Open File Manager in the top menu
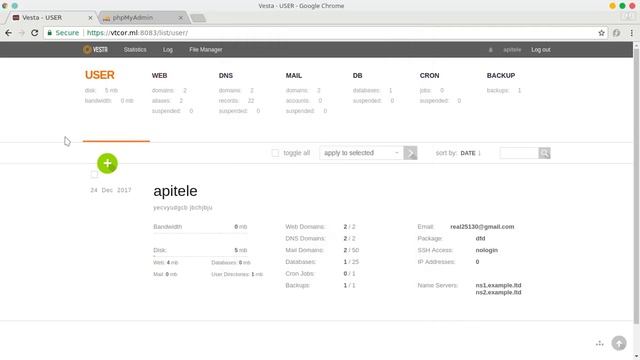Image resolution: width=640 pixels, height=360 pixels. tap(206, 50)
